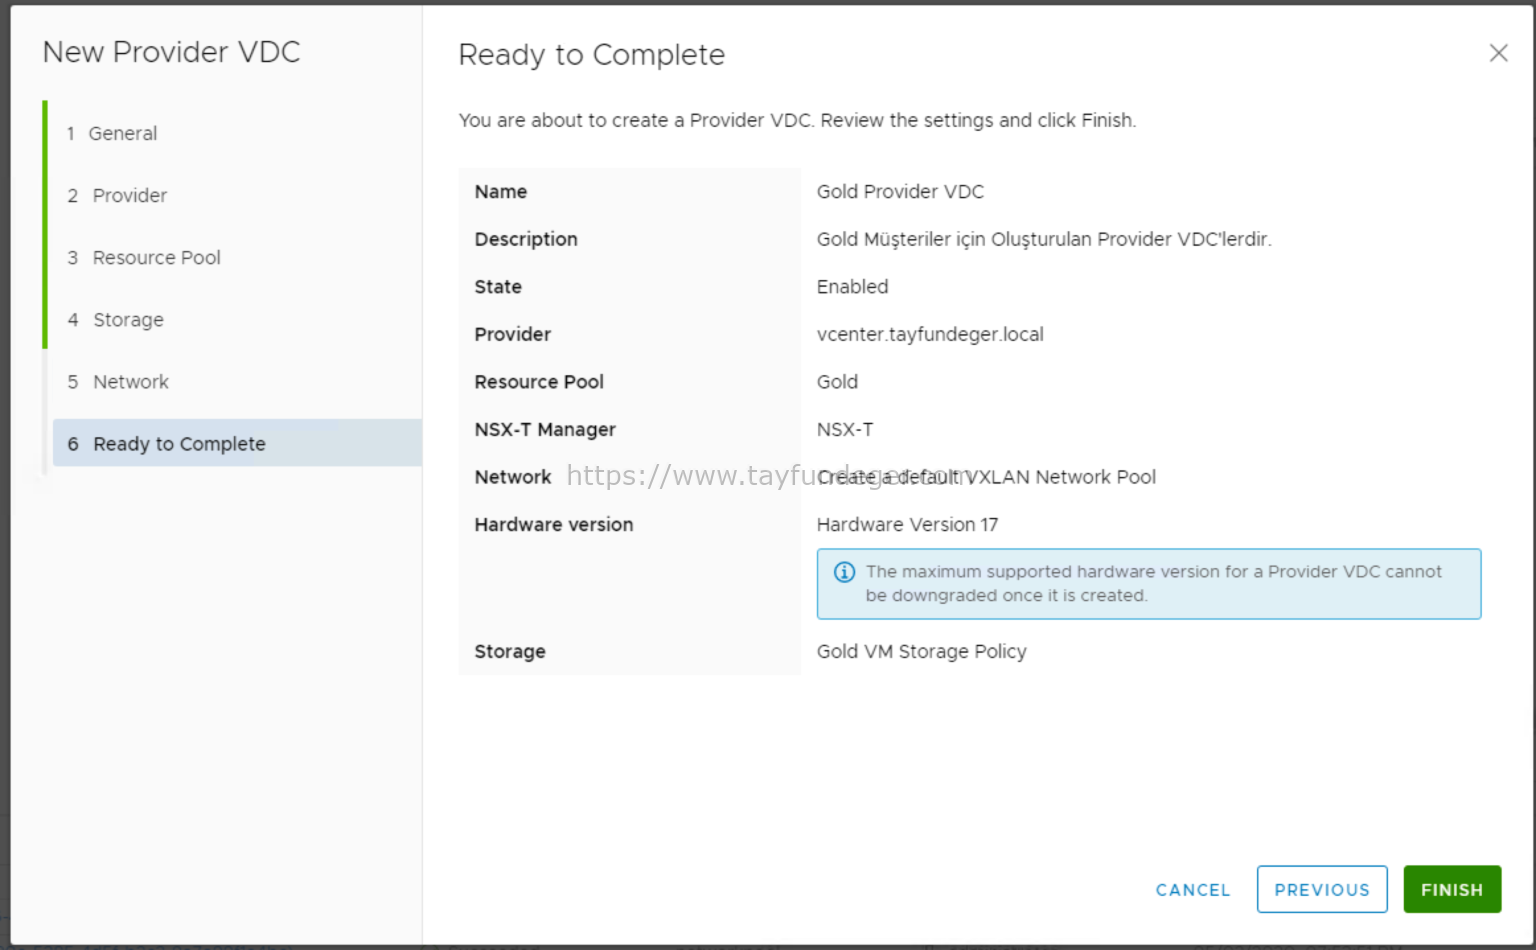Select the NSX-T Manager value

[x=846, y=429]
